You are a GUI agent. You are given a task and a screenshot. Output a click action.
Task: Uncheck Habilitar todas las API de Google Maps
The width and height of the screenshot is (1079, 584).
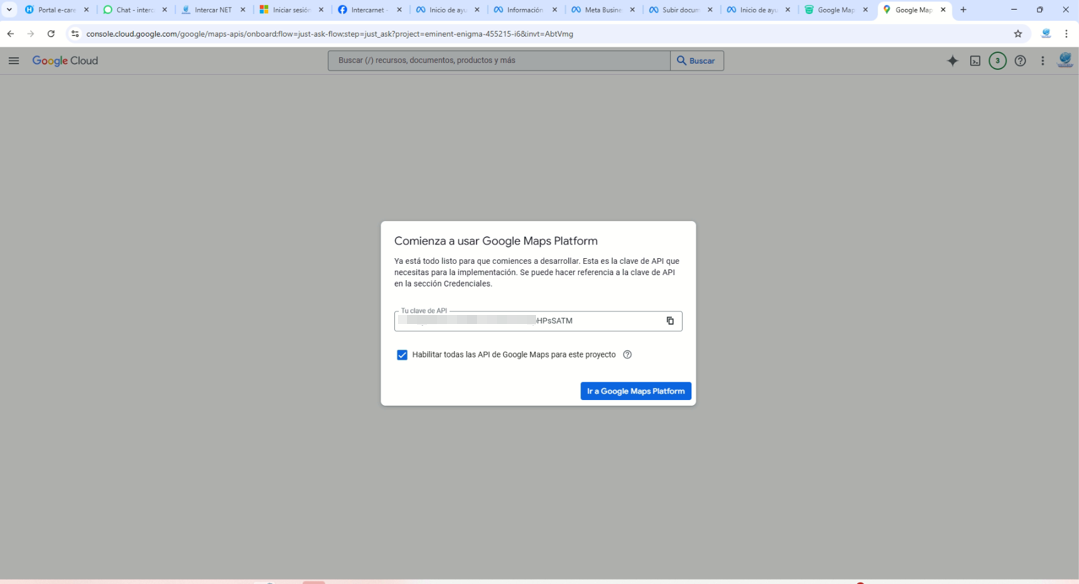pyautogui.click(x=402, y=355)
